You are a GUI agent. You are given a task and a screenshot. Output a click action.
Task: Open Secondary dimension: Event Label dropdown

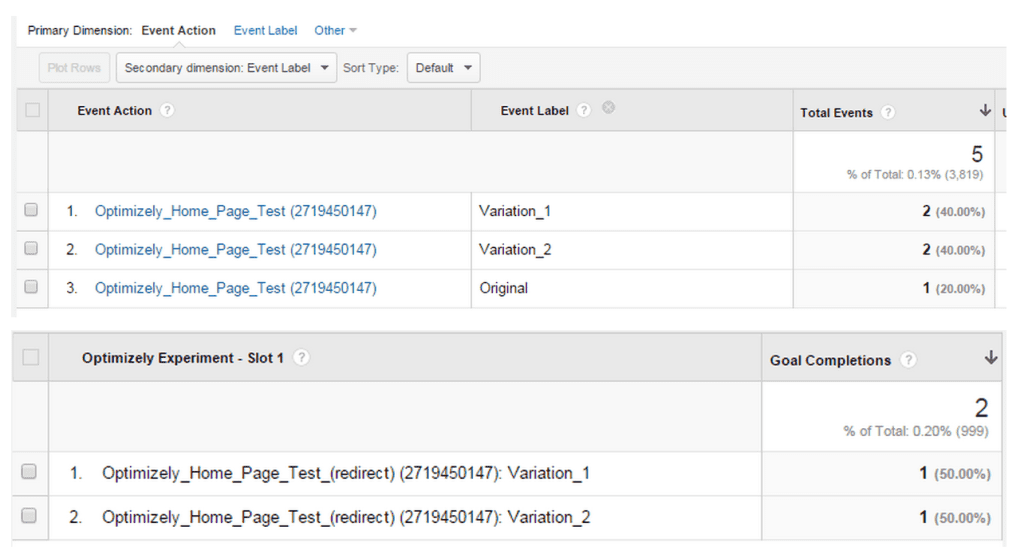[x=227, y=68]
